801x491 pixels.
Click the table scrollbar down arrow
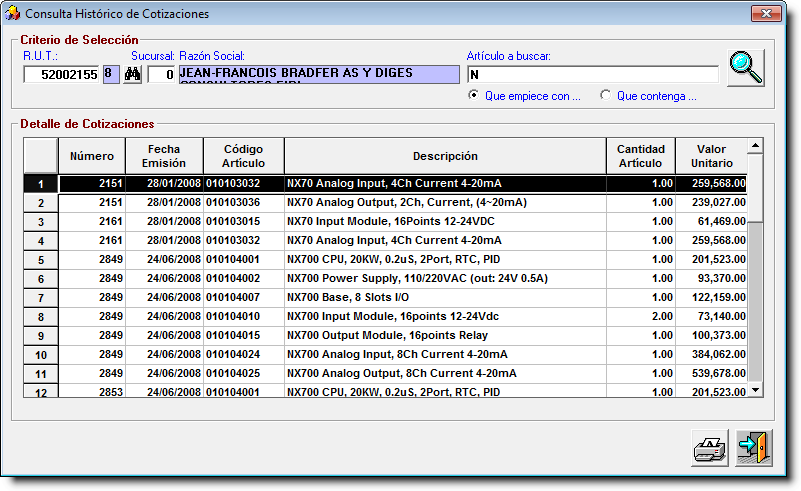point(755,390)
